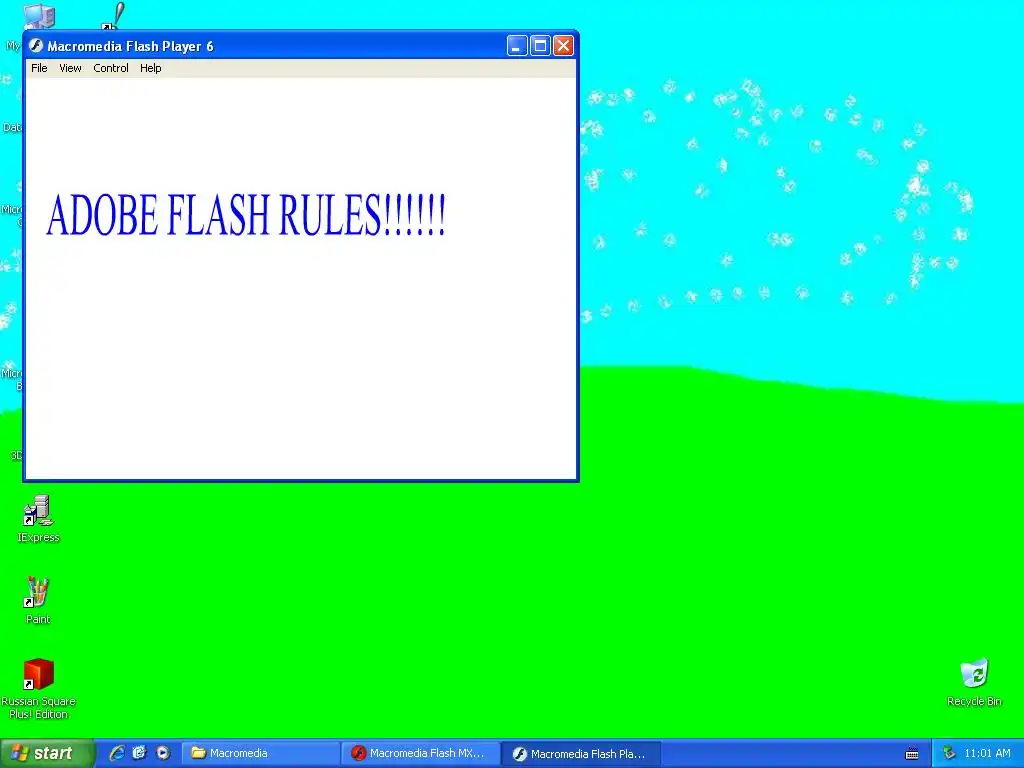
Task: Click the keyboard icon in the system tray
Action: 912,754
